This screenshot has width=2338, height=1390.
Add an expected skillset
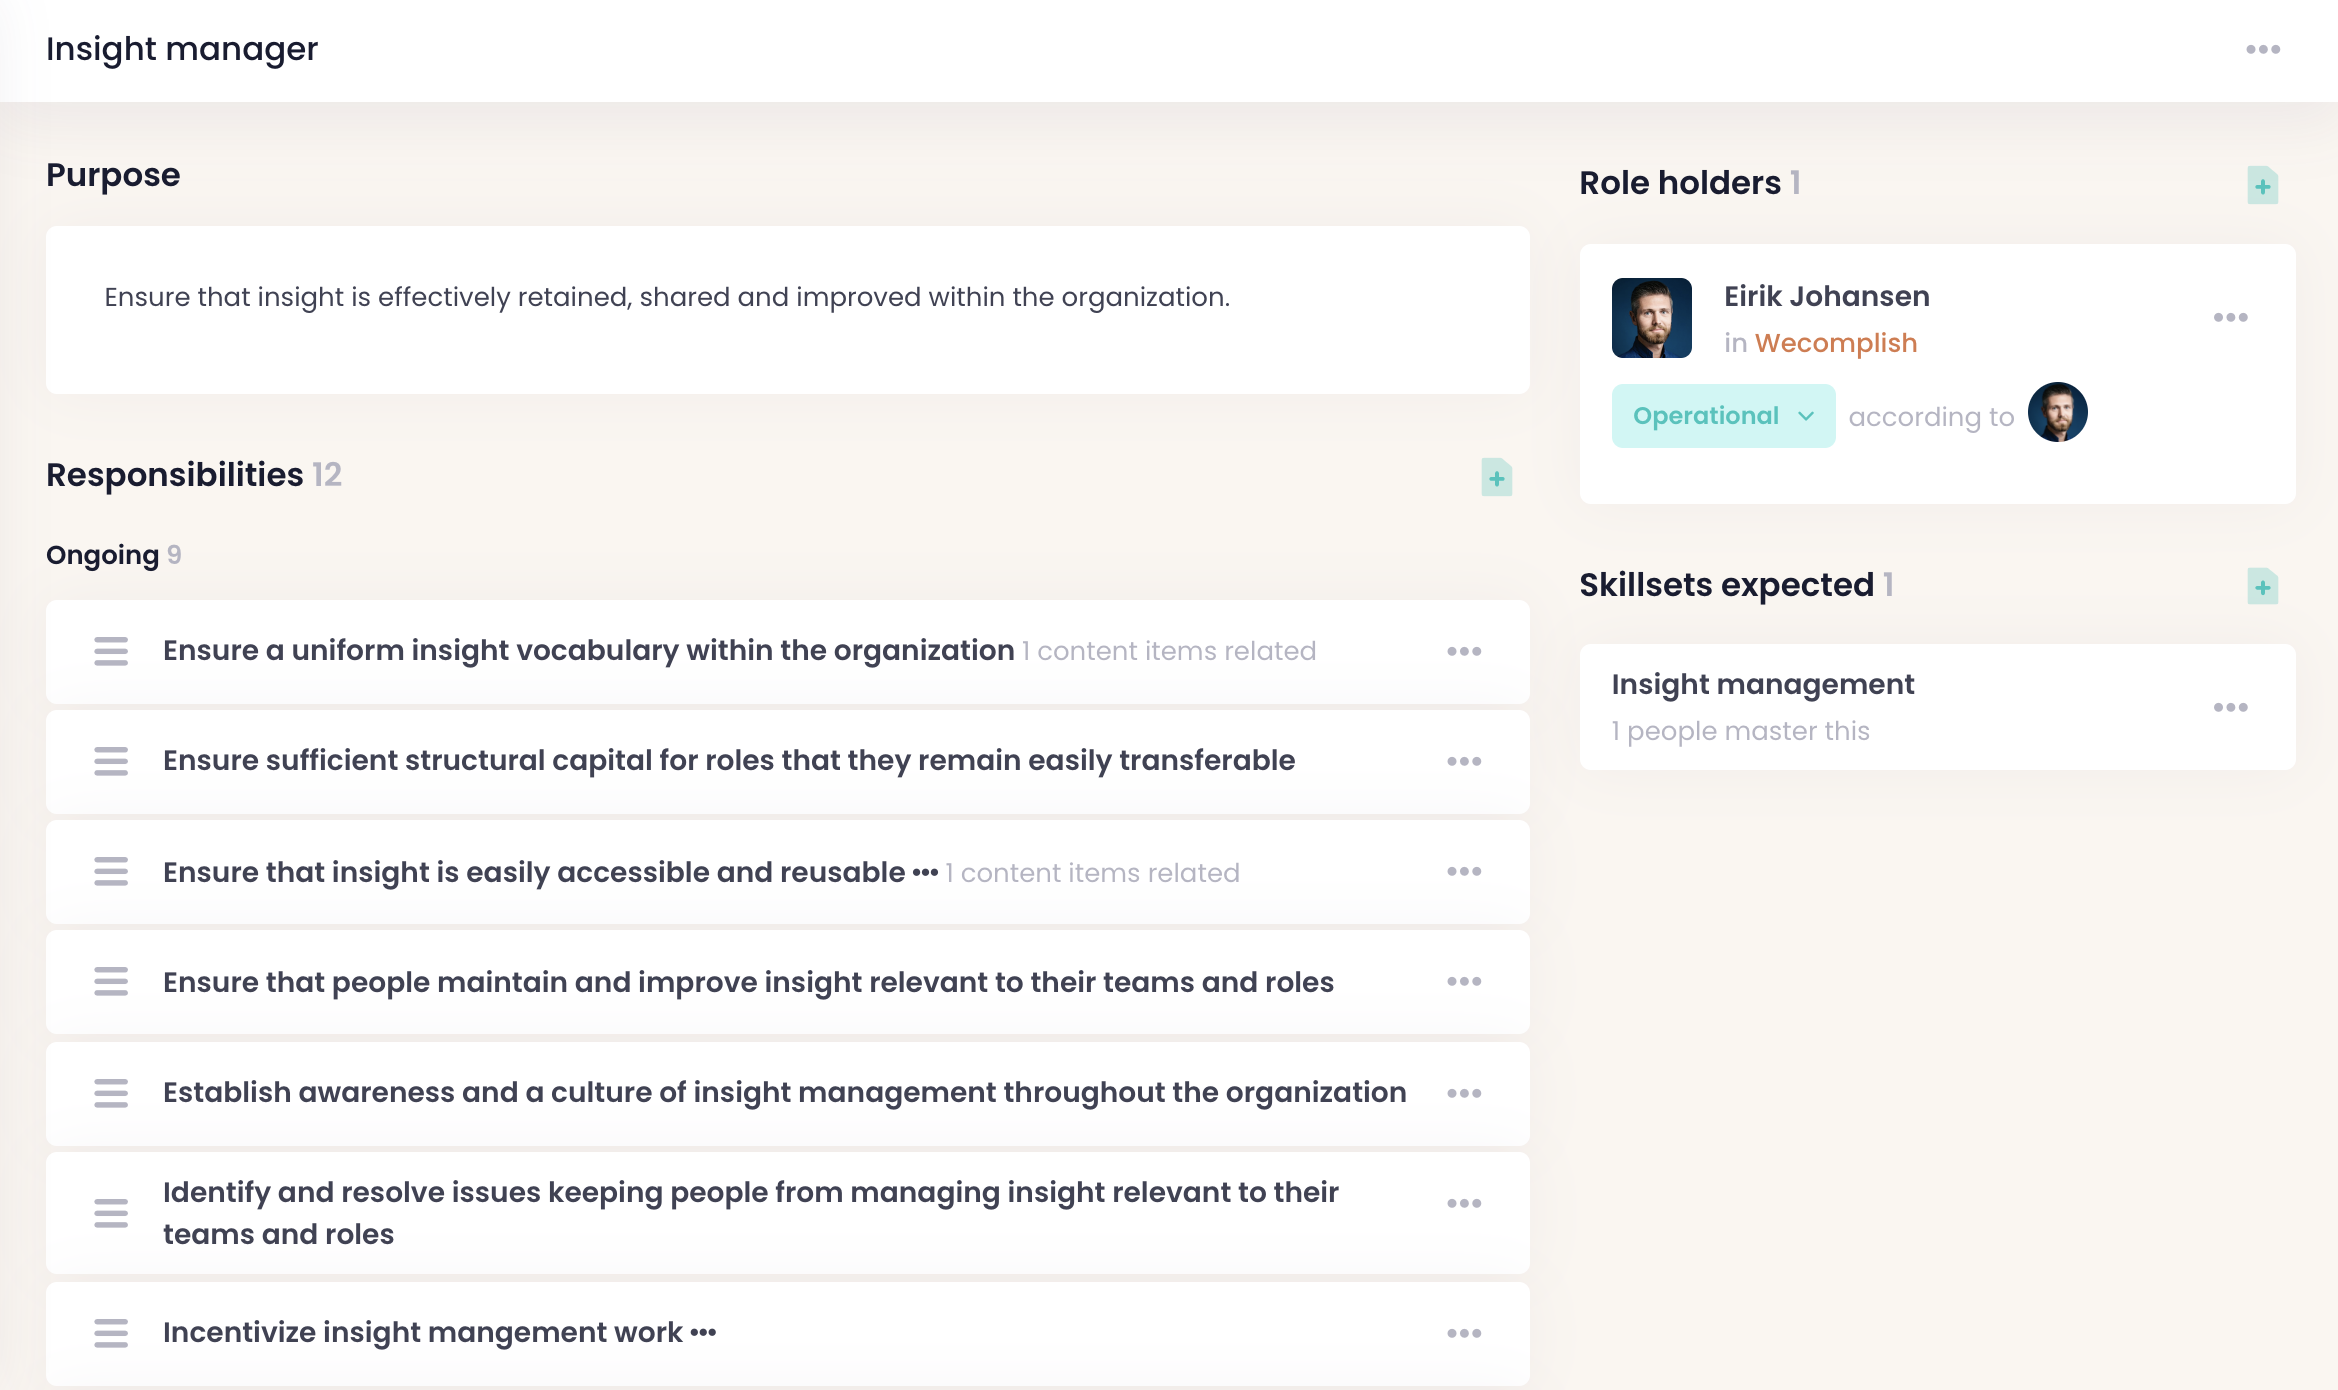2262,587
